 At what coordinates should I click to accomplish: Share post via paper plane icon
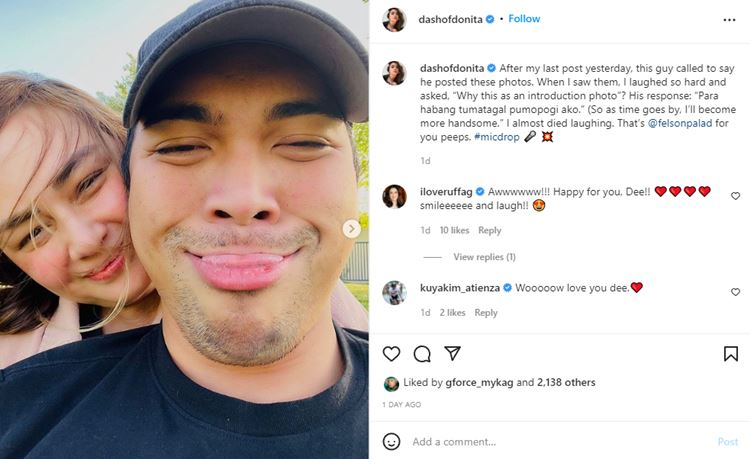pyautogui.click(x=452, y=354)
